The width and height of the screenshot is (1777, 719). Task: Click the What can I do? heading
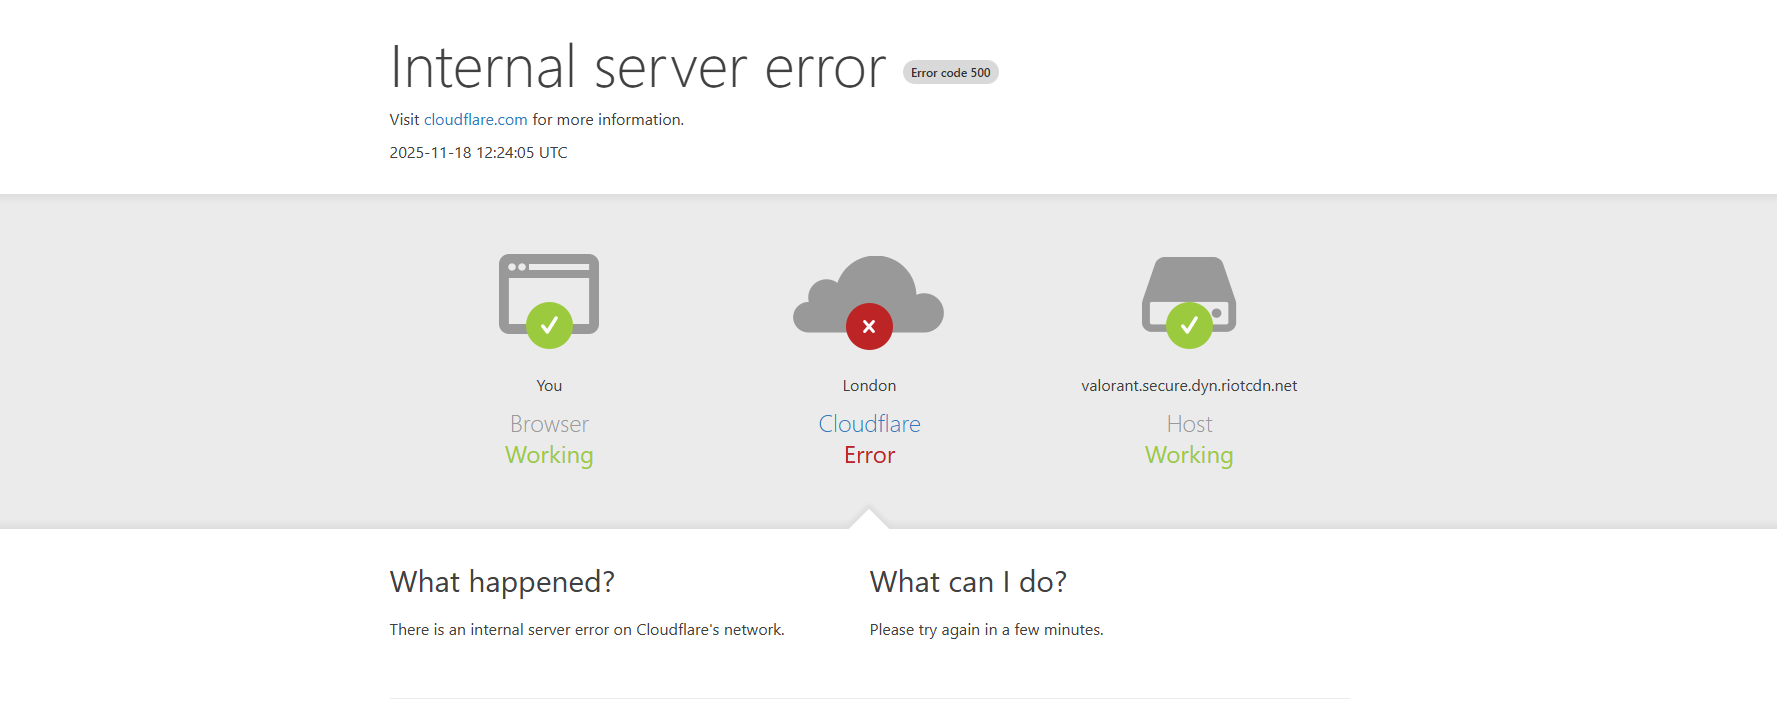[x=968, y=582]
